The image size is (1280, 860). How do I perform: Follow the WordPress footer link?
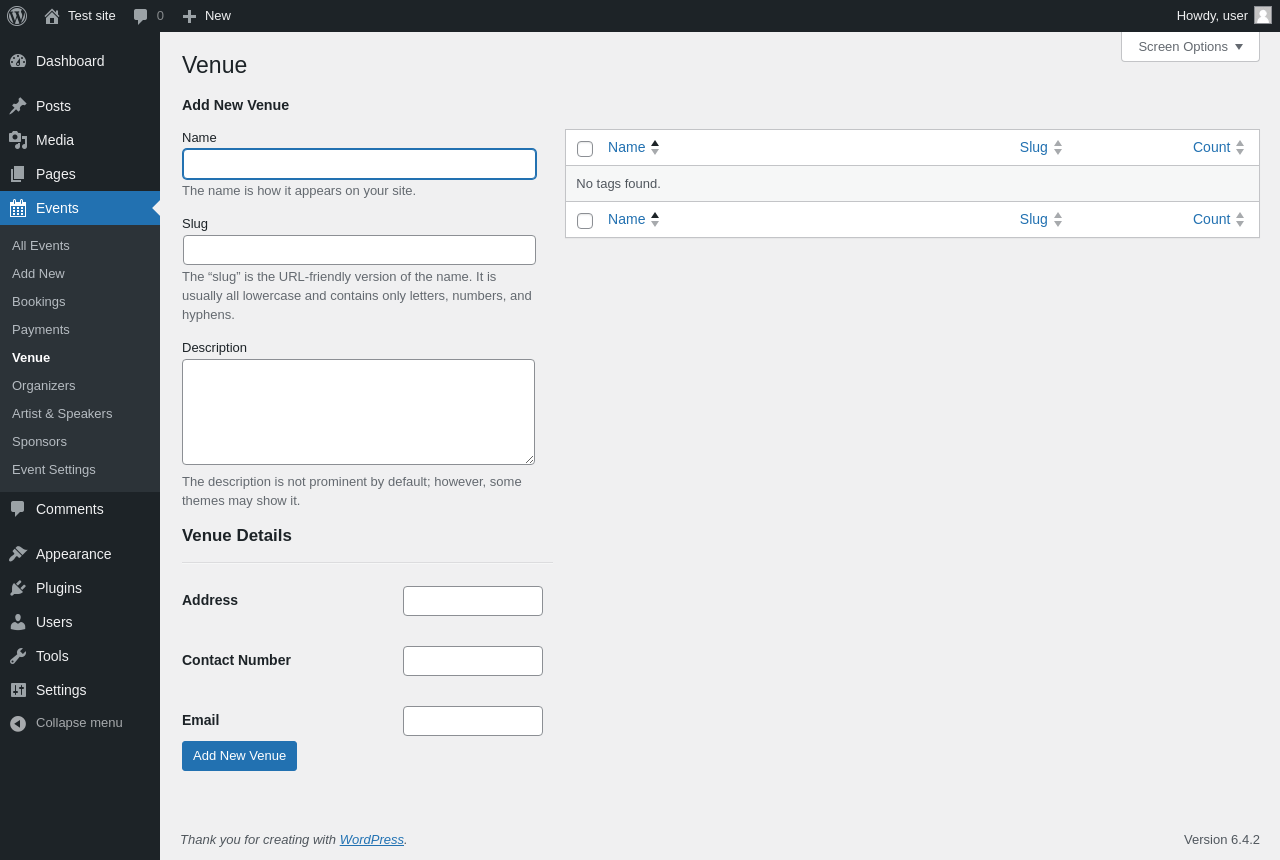372,840
